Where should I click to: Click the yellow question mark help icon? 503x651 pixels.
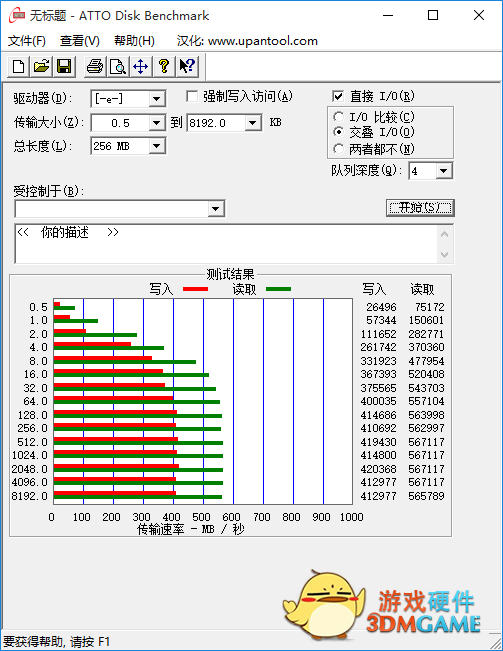coord(164,66)
